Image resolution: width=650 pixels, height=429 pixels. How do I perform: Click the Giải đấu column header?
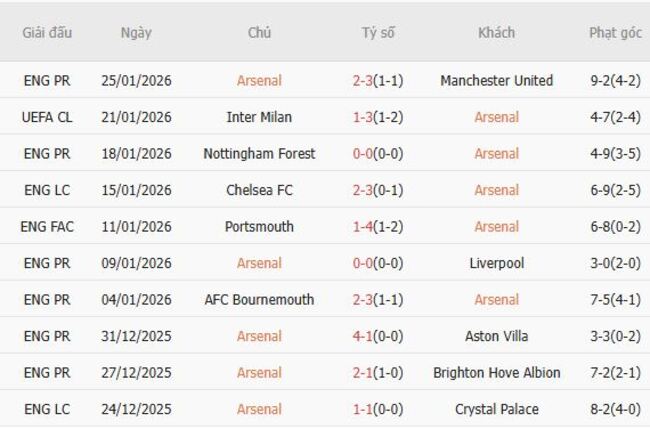[x=47, y=32]
